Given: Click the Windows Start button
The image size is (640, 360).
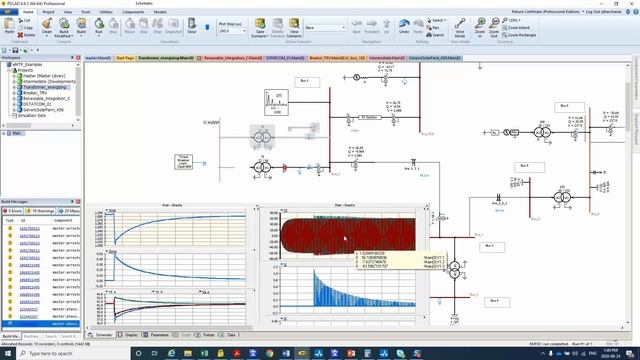Looking at the screenshot, I should [x=7, y=353].
